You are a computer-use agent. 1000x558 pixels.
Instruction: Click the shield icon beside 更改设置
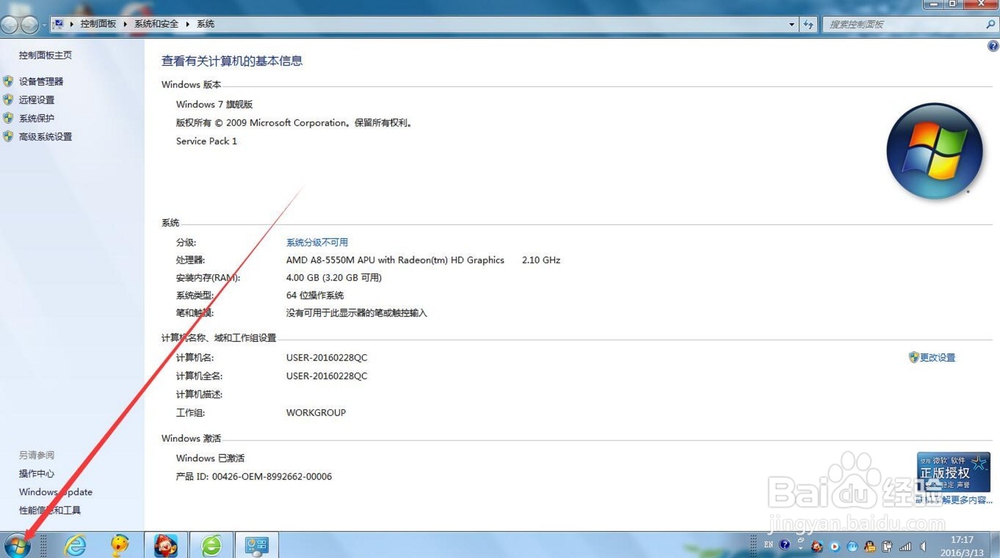[x=913, y=357]
